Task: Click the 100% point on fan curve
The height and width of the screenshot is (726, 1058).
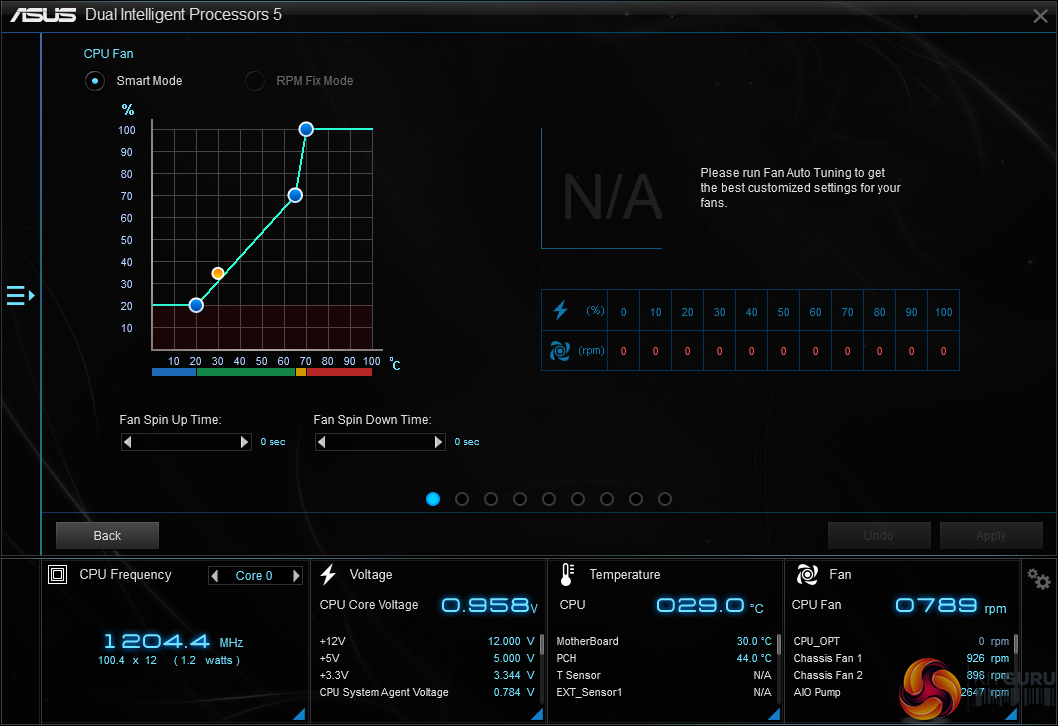Action: click(x=306, y=129)
